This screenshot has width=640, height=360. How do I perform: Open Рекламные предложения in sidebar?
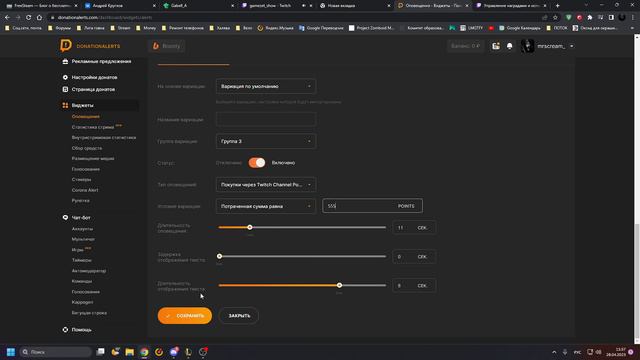click(101, 61)
